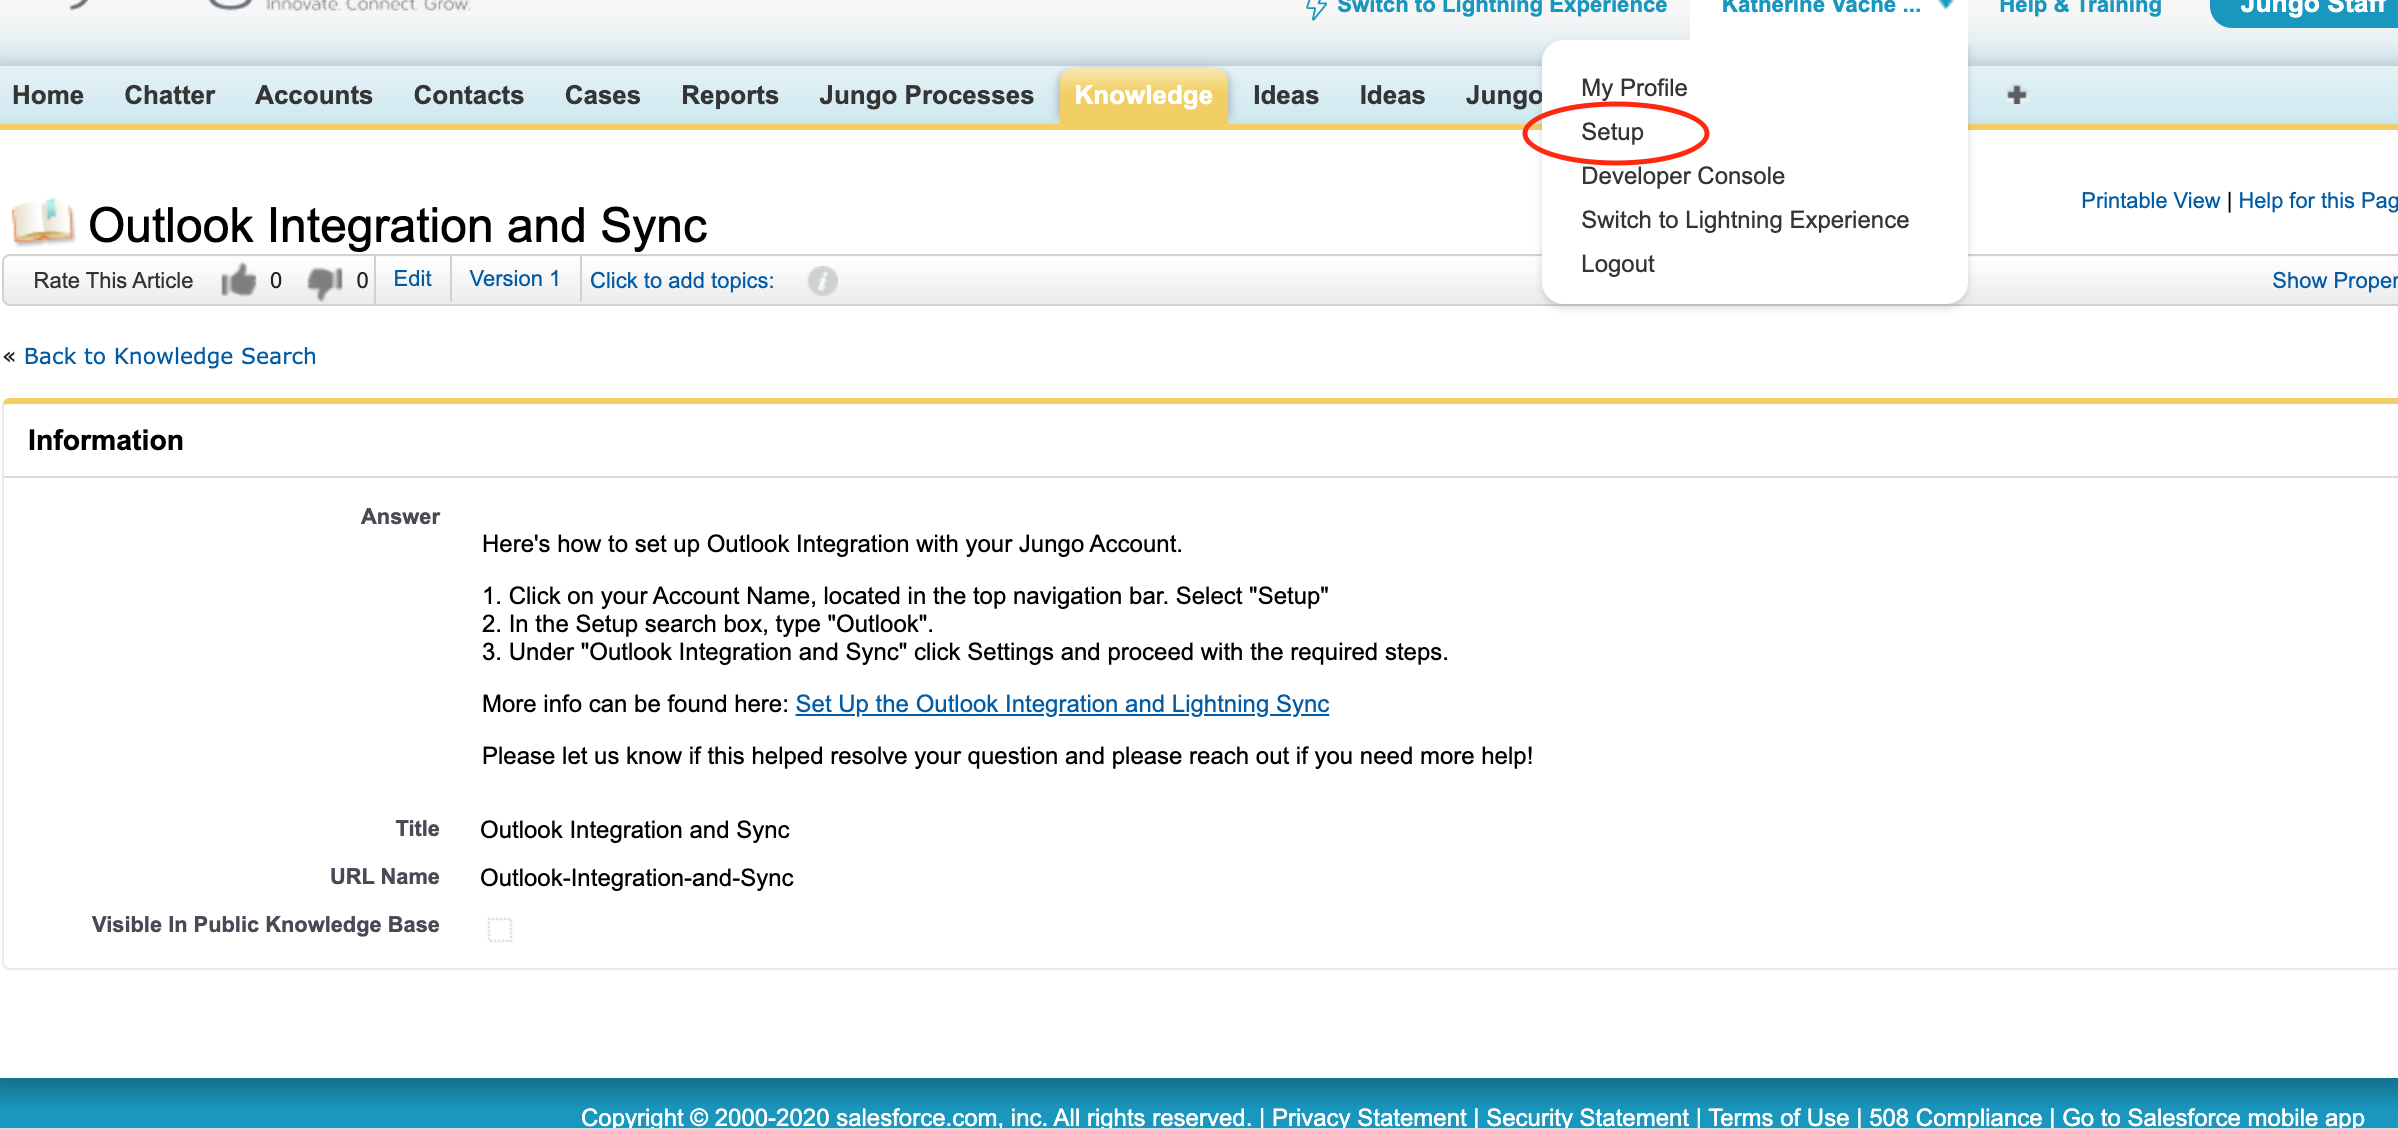Open Developer Console from the menu

tap(1682, 175)
